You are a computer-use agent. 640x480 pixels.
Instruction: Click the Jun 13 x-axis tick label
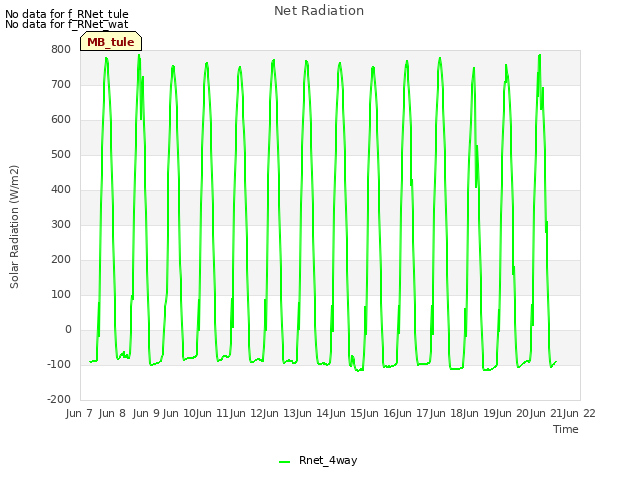279,413
